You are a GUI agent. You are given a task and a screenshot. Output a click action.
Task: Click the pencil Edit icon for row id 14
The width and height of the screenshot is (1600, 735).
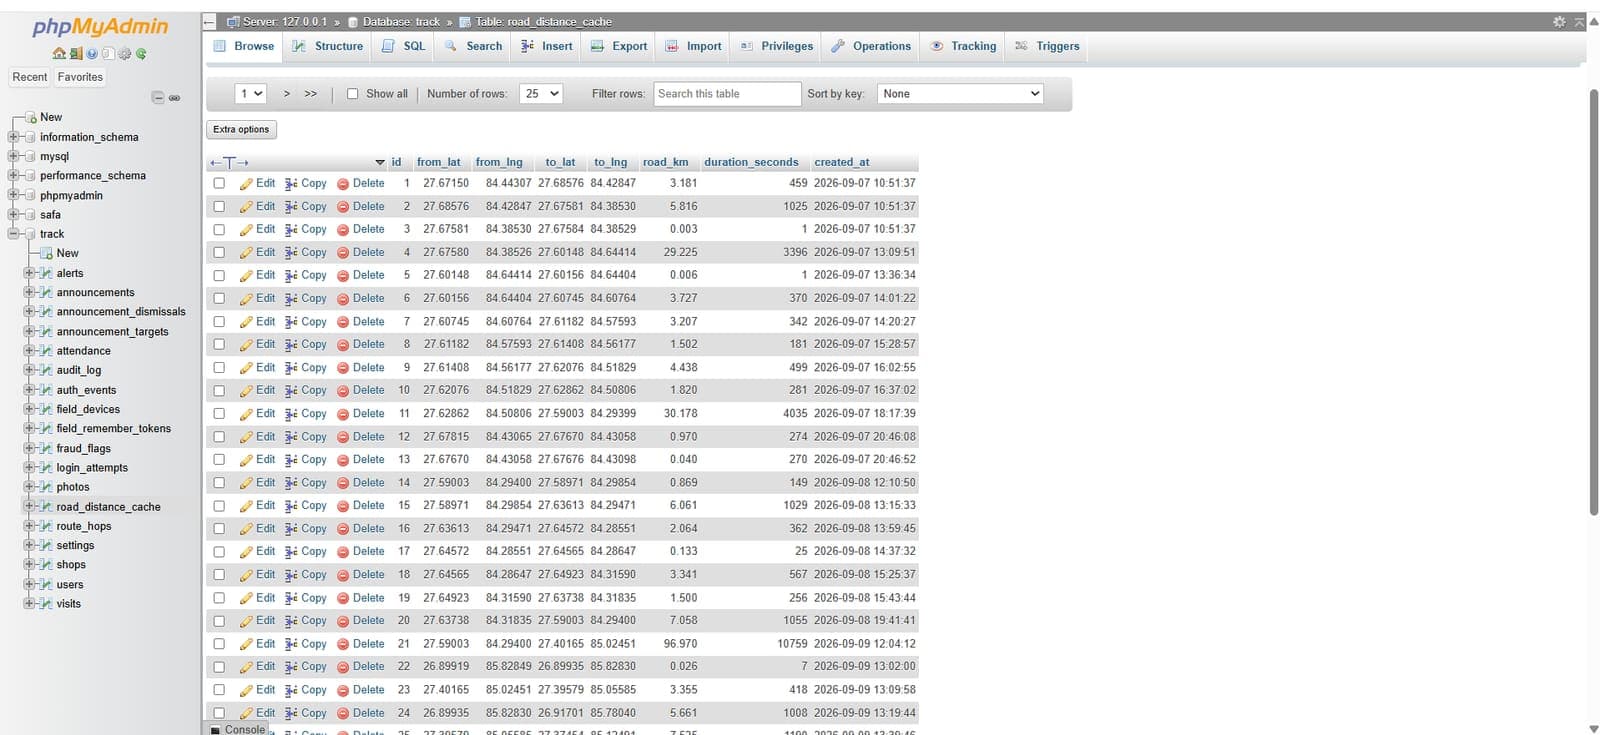point(246,483)
